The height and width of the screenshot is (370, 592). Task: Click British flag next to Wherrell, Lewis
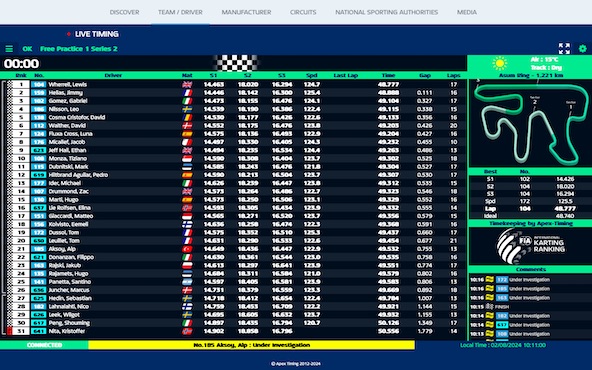click(187, 85)
